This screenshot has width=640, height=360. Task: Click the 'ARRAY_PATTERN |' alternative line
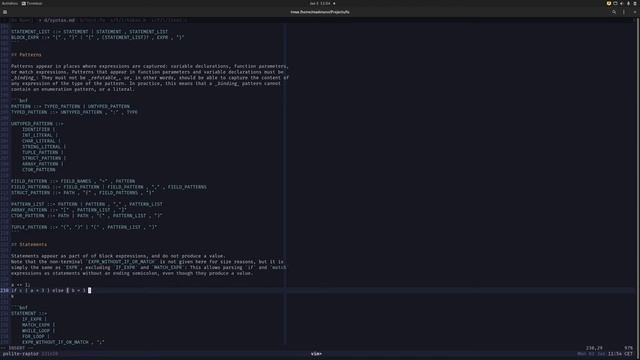[42, 164]
